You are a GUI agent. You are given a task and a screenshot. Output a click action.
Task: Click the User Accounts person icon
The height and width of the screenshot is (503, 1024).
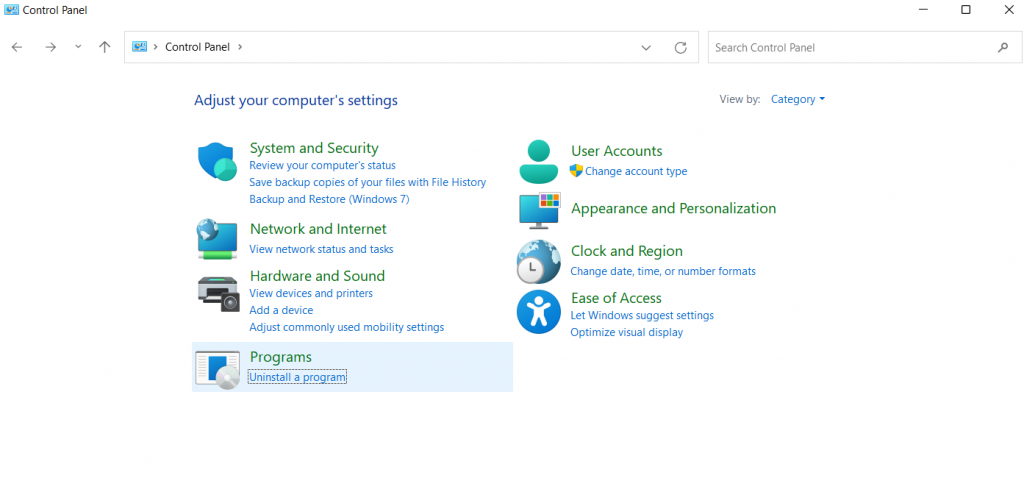click(x=539, y=161)
